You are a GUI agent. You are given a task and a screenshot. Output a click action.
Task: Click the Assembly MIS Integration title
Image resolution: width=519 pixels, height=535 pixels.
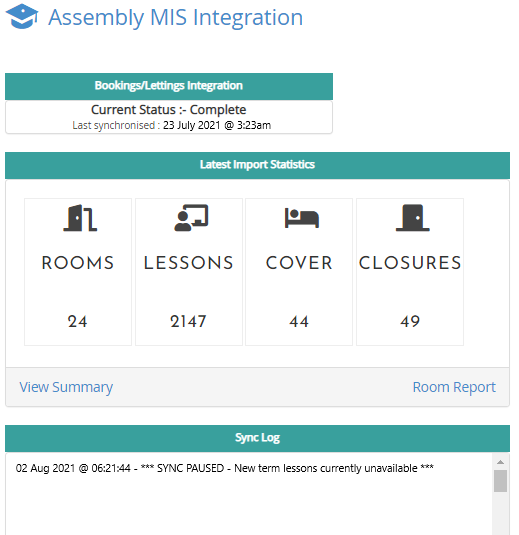[175, 17]
